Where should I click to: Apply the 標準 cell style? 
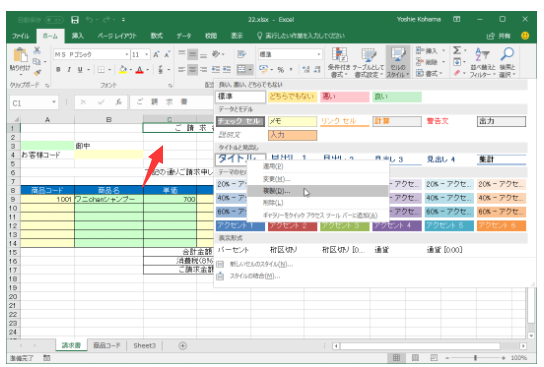point(241,97)
